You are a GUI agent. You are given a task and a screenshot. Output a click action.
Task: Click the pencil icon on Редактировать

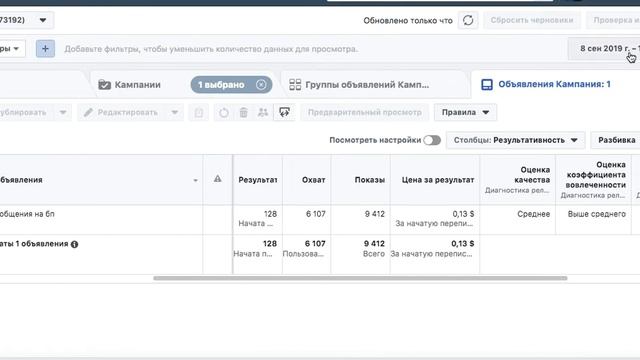(x=88, y=112)
